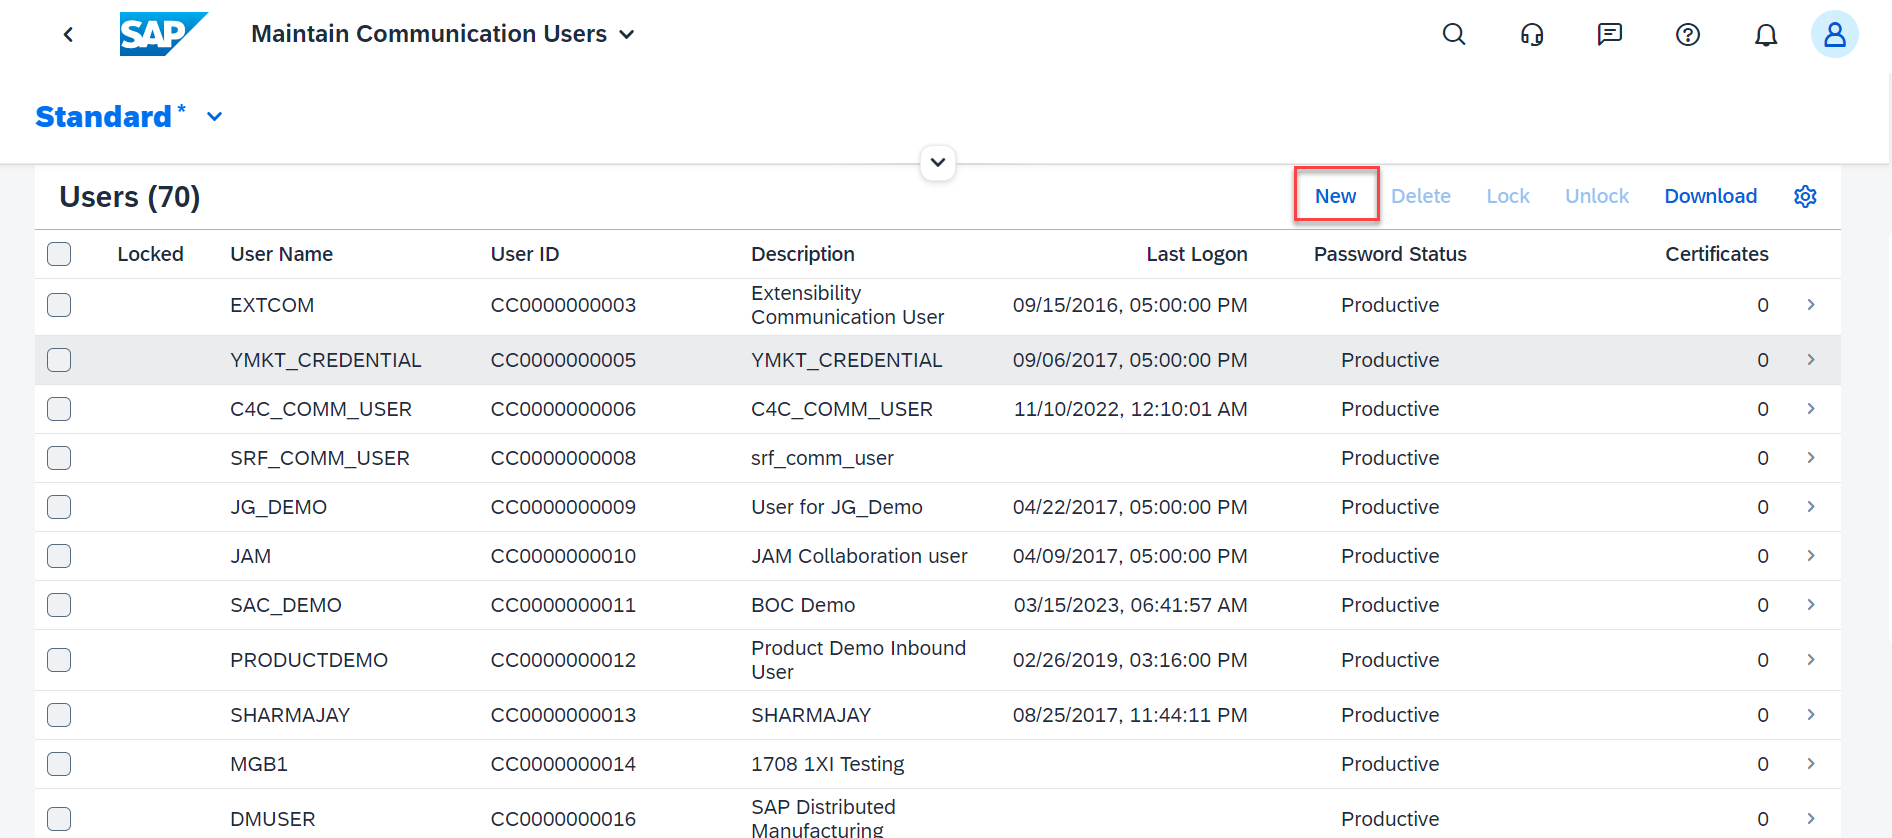Screen dimensions: 1892x838
Task: Expand the collapsed header with chevron button
Action: pos(938,162)
